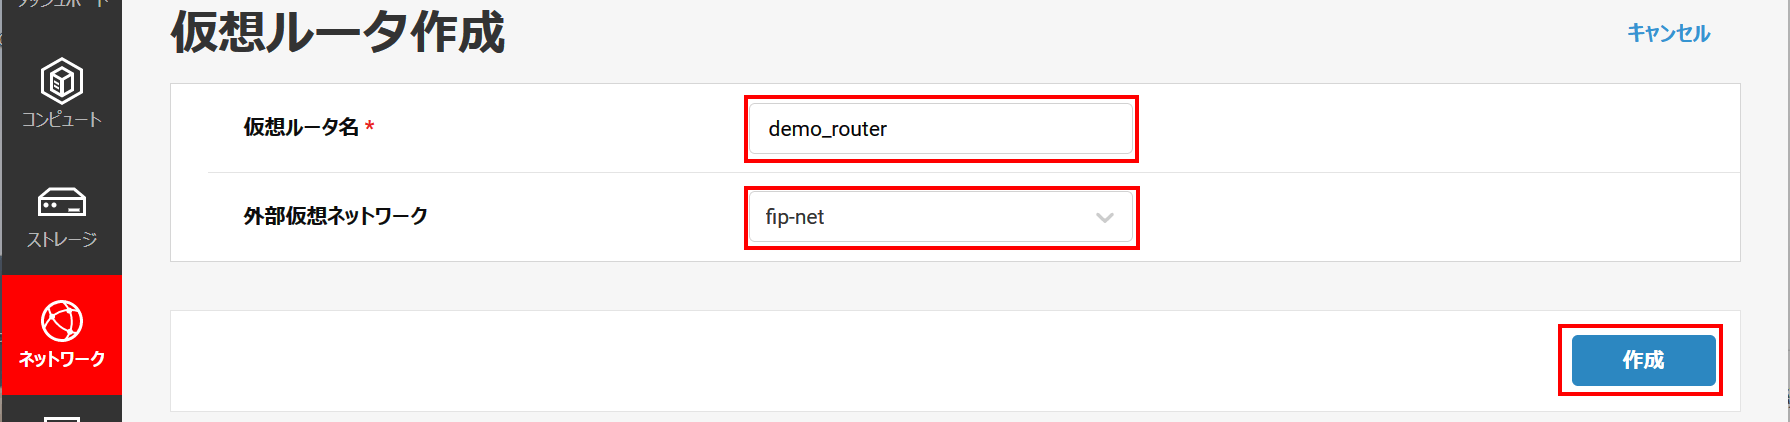This screenshot has height=422, width=1790.
Task: Click the 仮想ルータ名 field label
Action: 301,127
